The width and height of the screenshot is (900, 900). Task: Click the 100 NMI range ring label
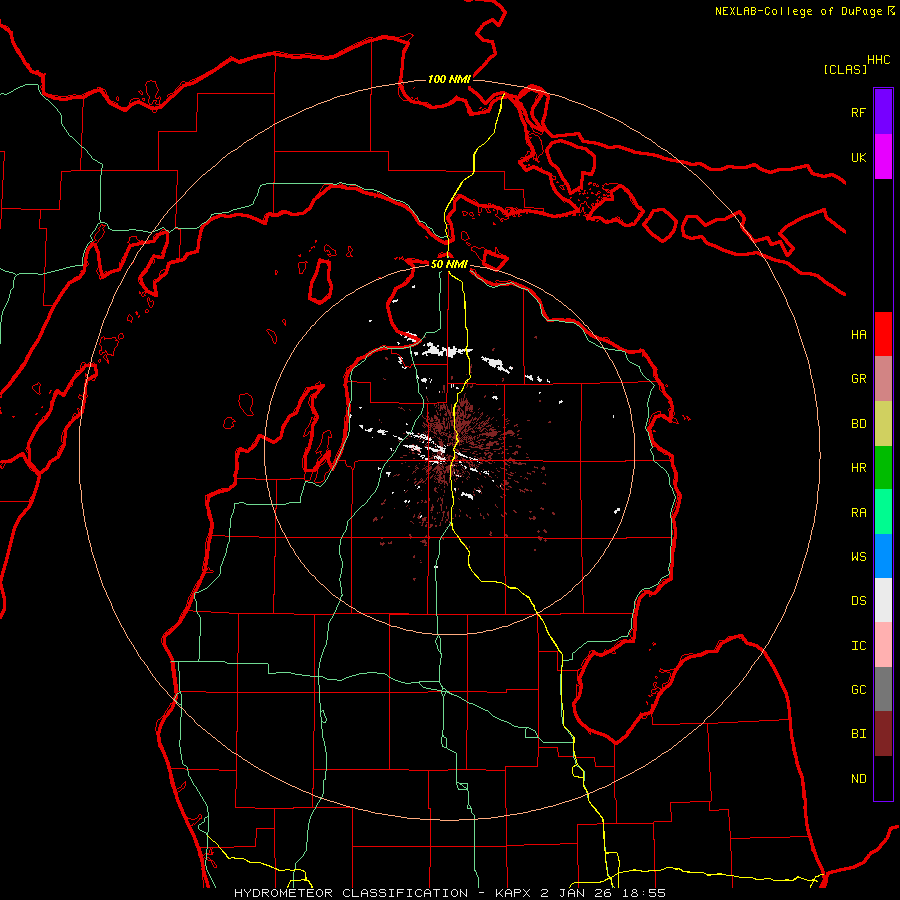click(x=449, y=79)
